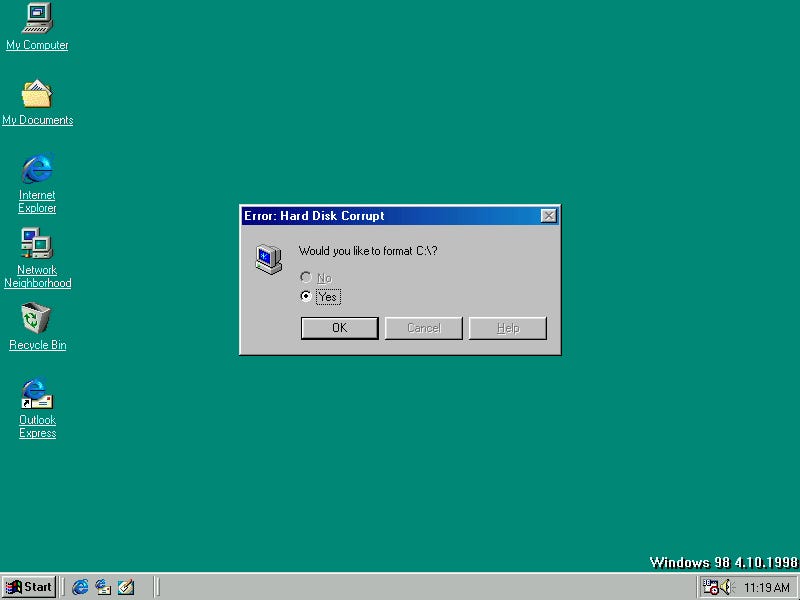Screen dimensions: 800x600
Task: Click the Show Desktop quick launch icon
Action: pyautogui.click(x=126, y=587)
